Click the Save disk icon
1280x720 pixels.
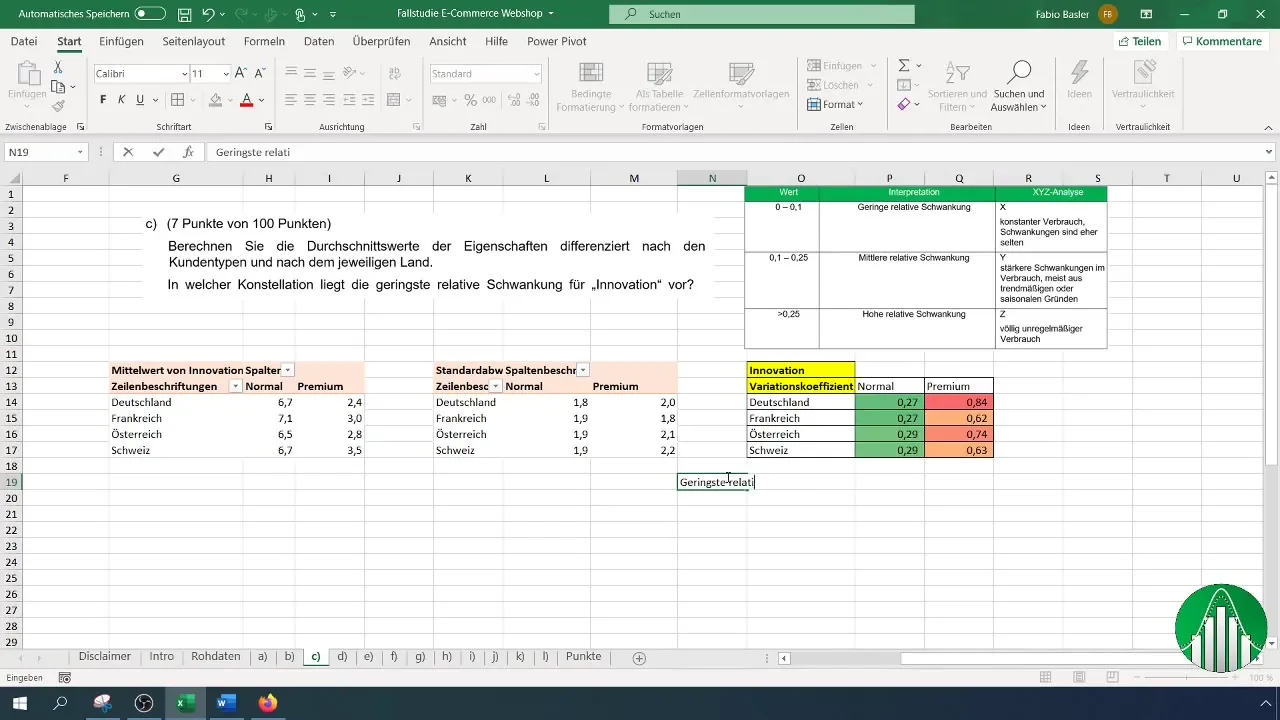coord(185,15)
